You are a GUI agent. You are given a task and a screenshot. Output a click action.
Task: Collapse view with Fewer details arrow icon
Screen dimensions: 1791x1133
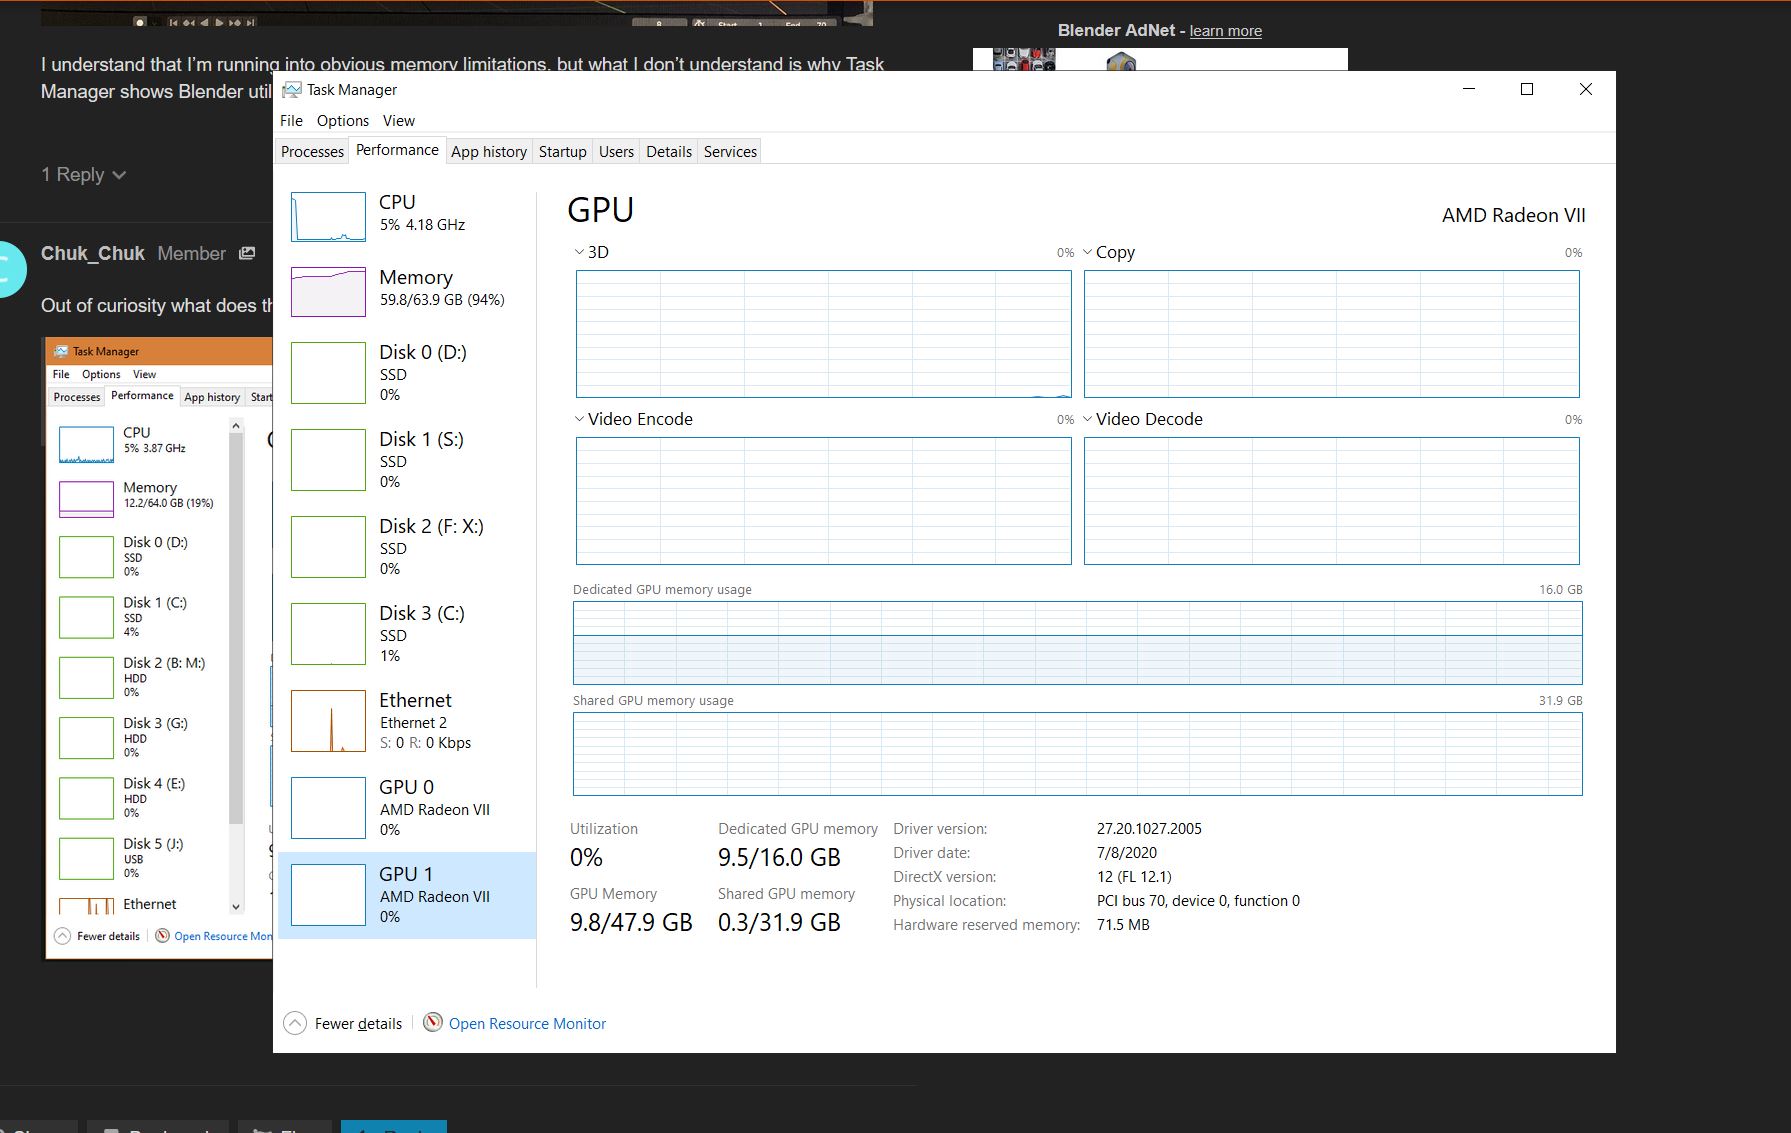point(295,1023)
